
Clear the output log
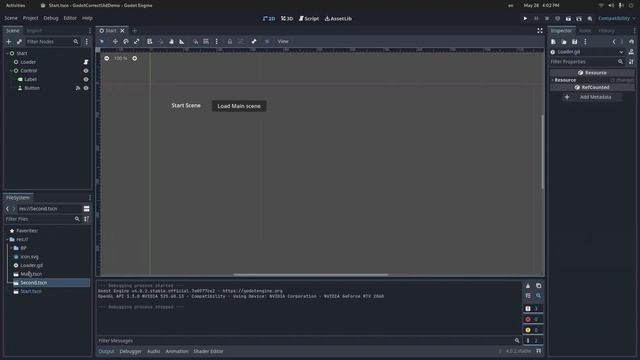pos(528,286)
